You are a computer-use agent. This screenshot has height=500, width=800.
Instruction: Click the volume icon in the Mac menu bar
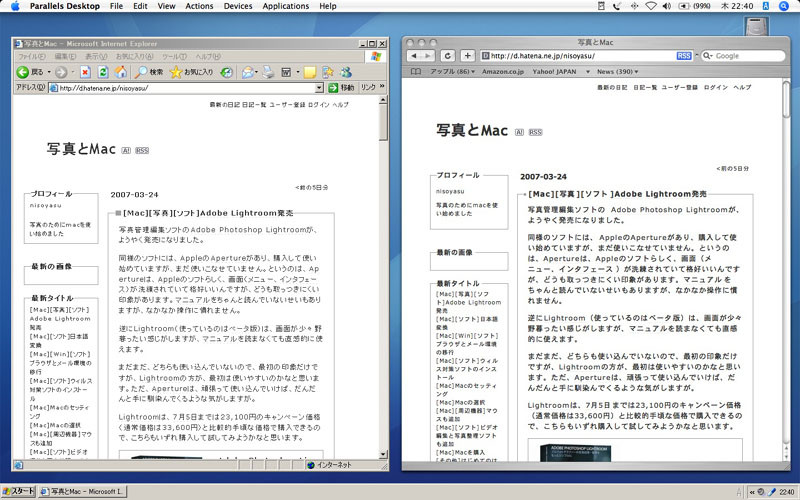[x=666, y=6]
